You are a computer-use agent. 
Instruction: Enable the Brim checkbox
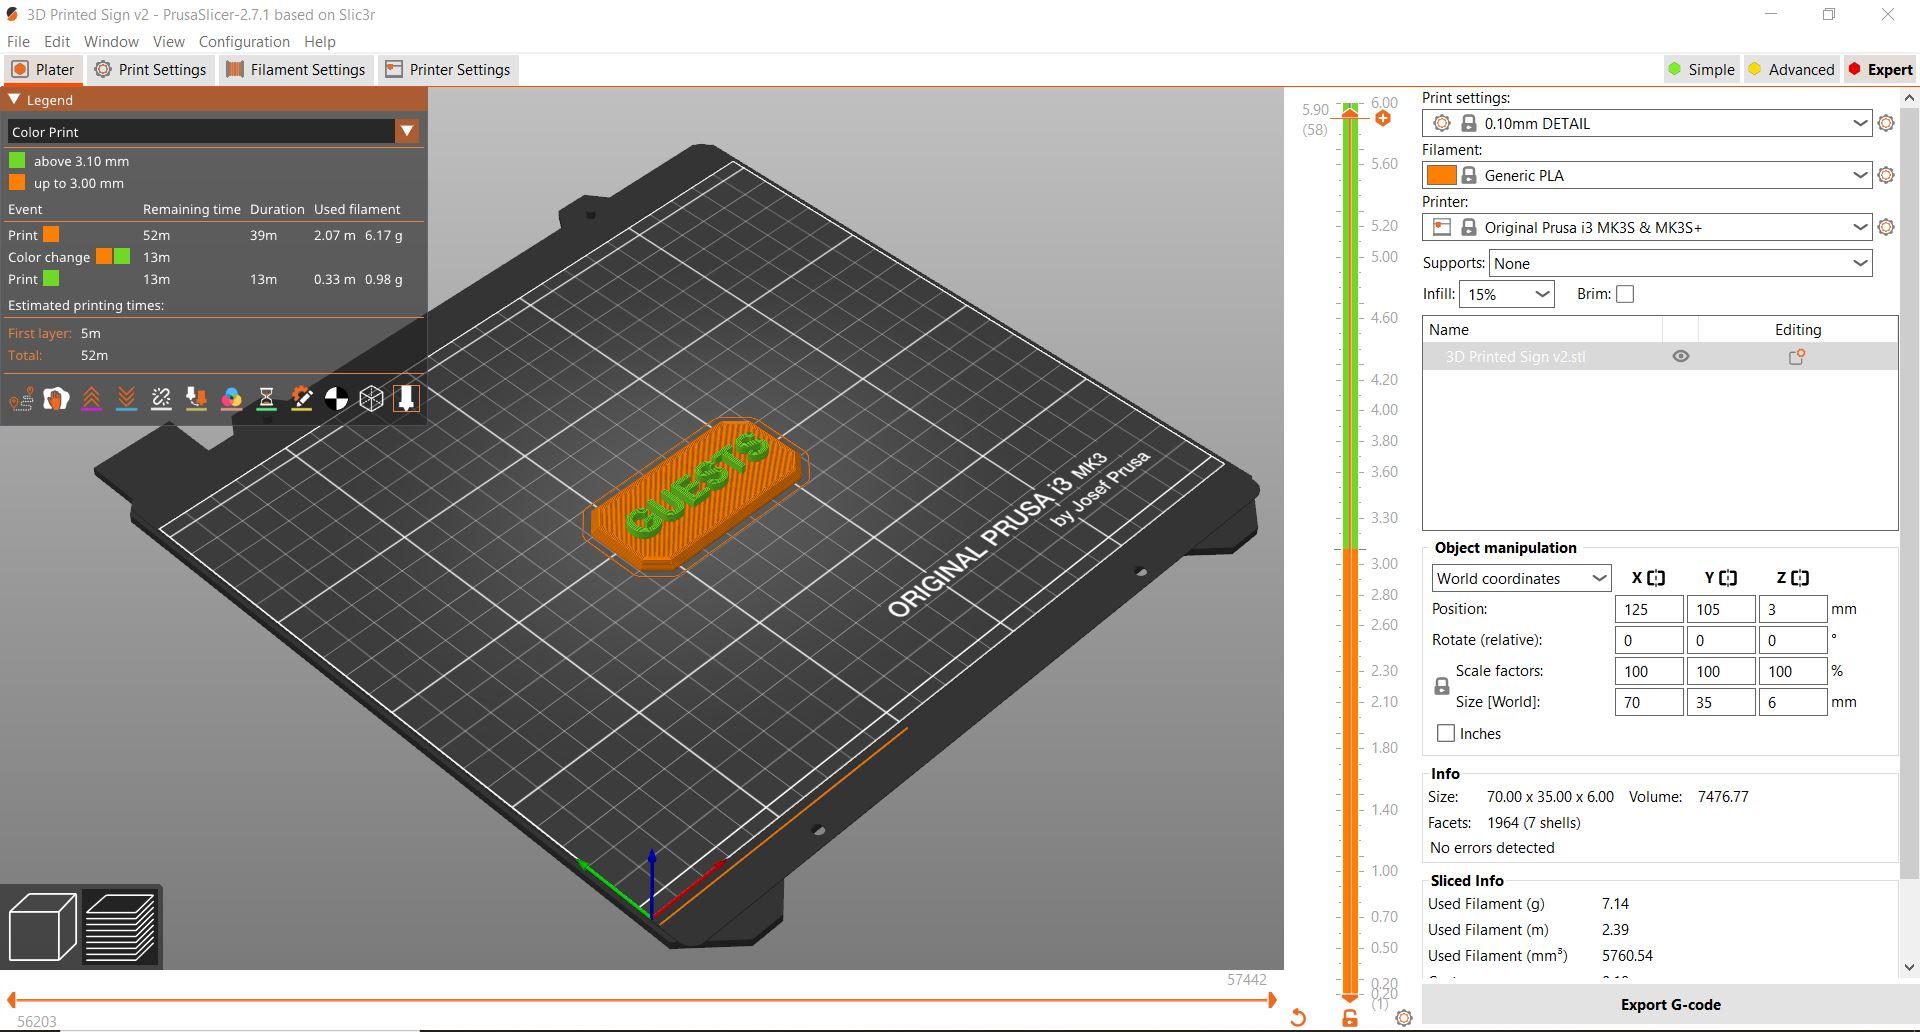pos(1625,294)
